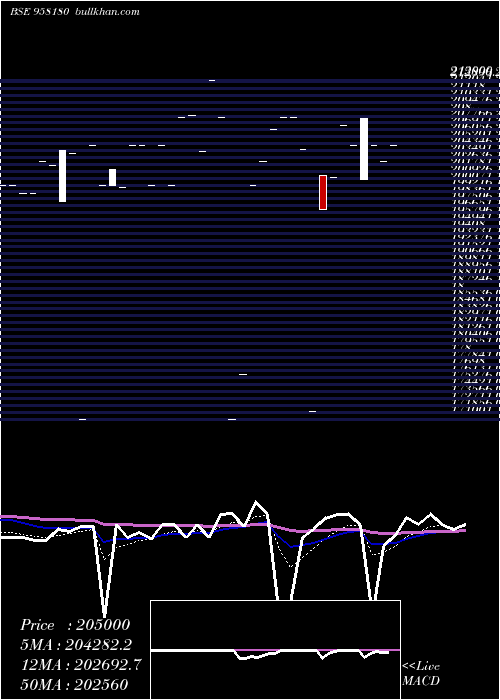Click the "<<Live MACD" label
This screenshot has width=500, height=700.
pos(421,673)
